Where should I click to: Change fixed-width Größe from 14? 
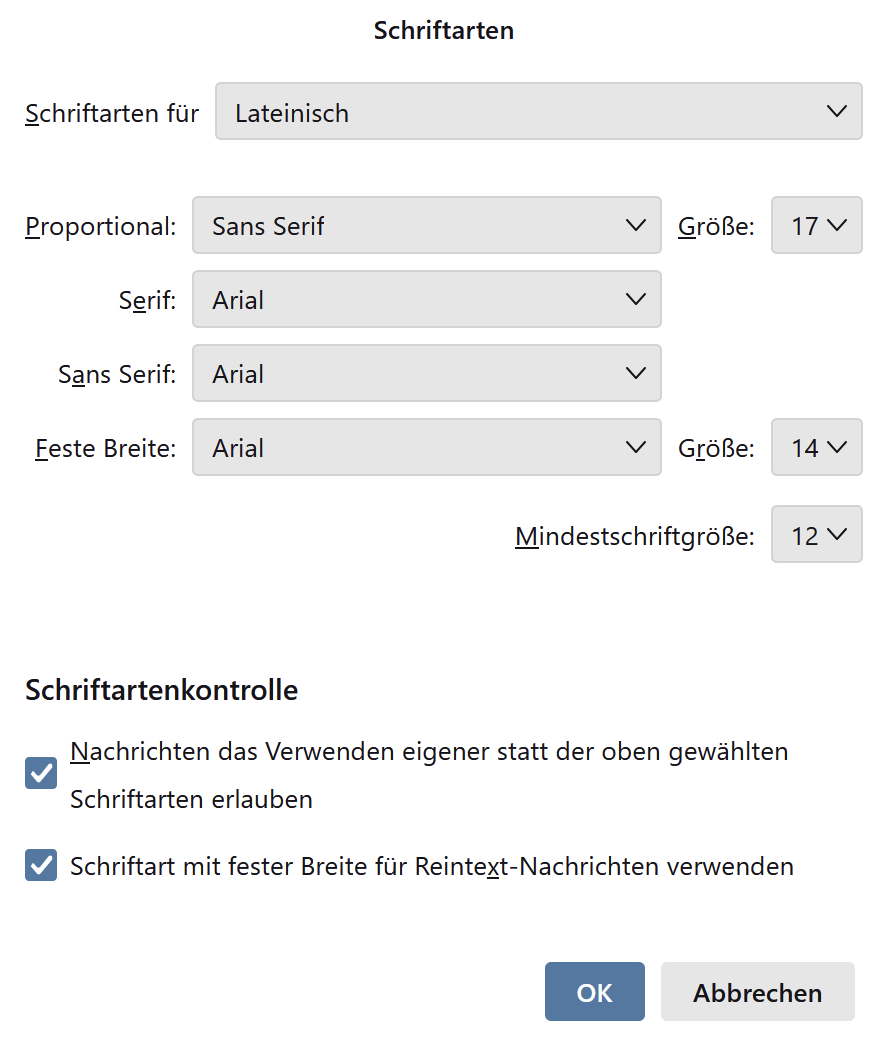pos(816,447)
